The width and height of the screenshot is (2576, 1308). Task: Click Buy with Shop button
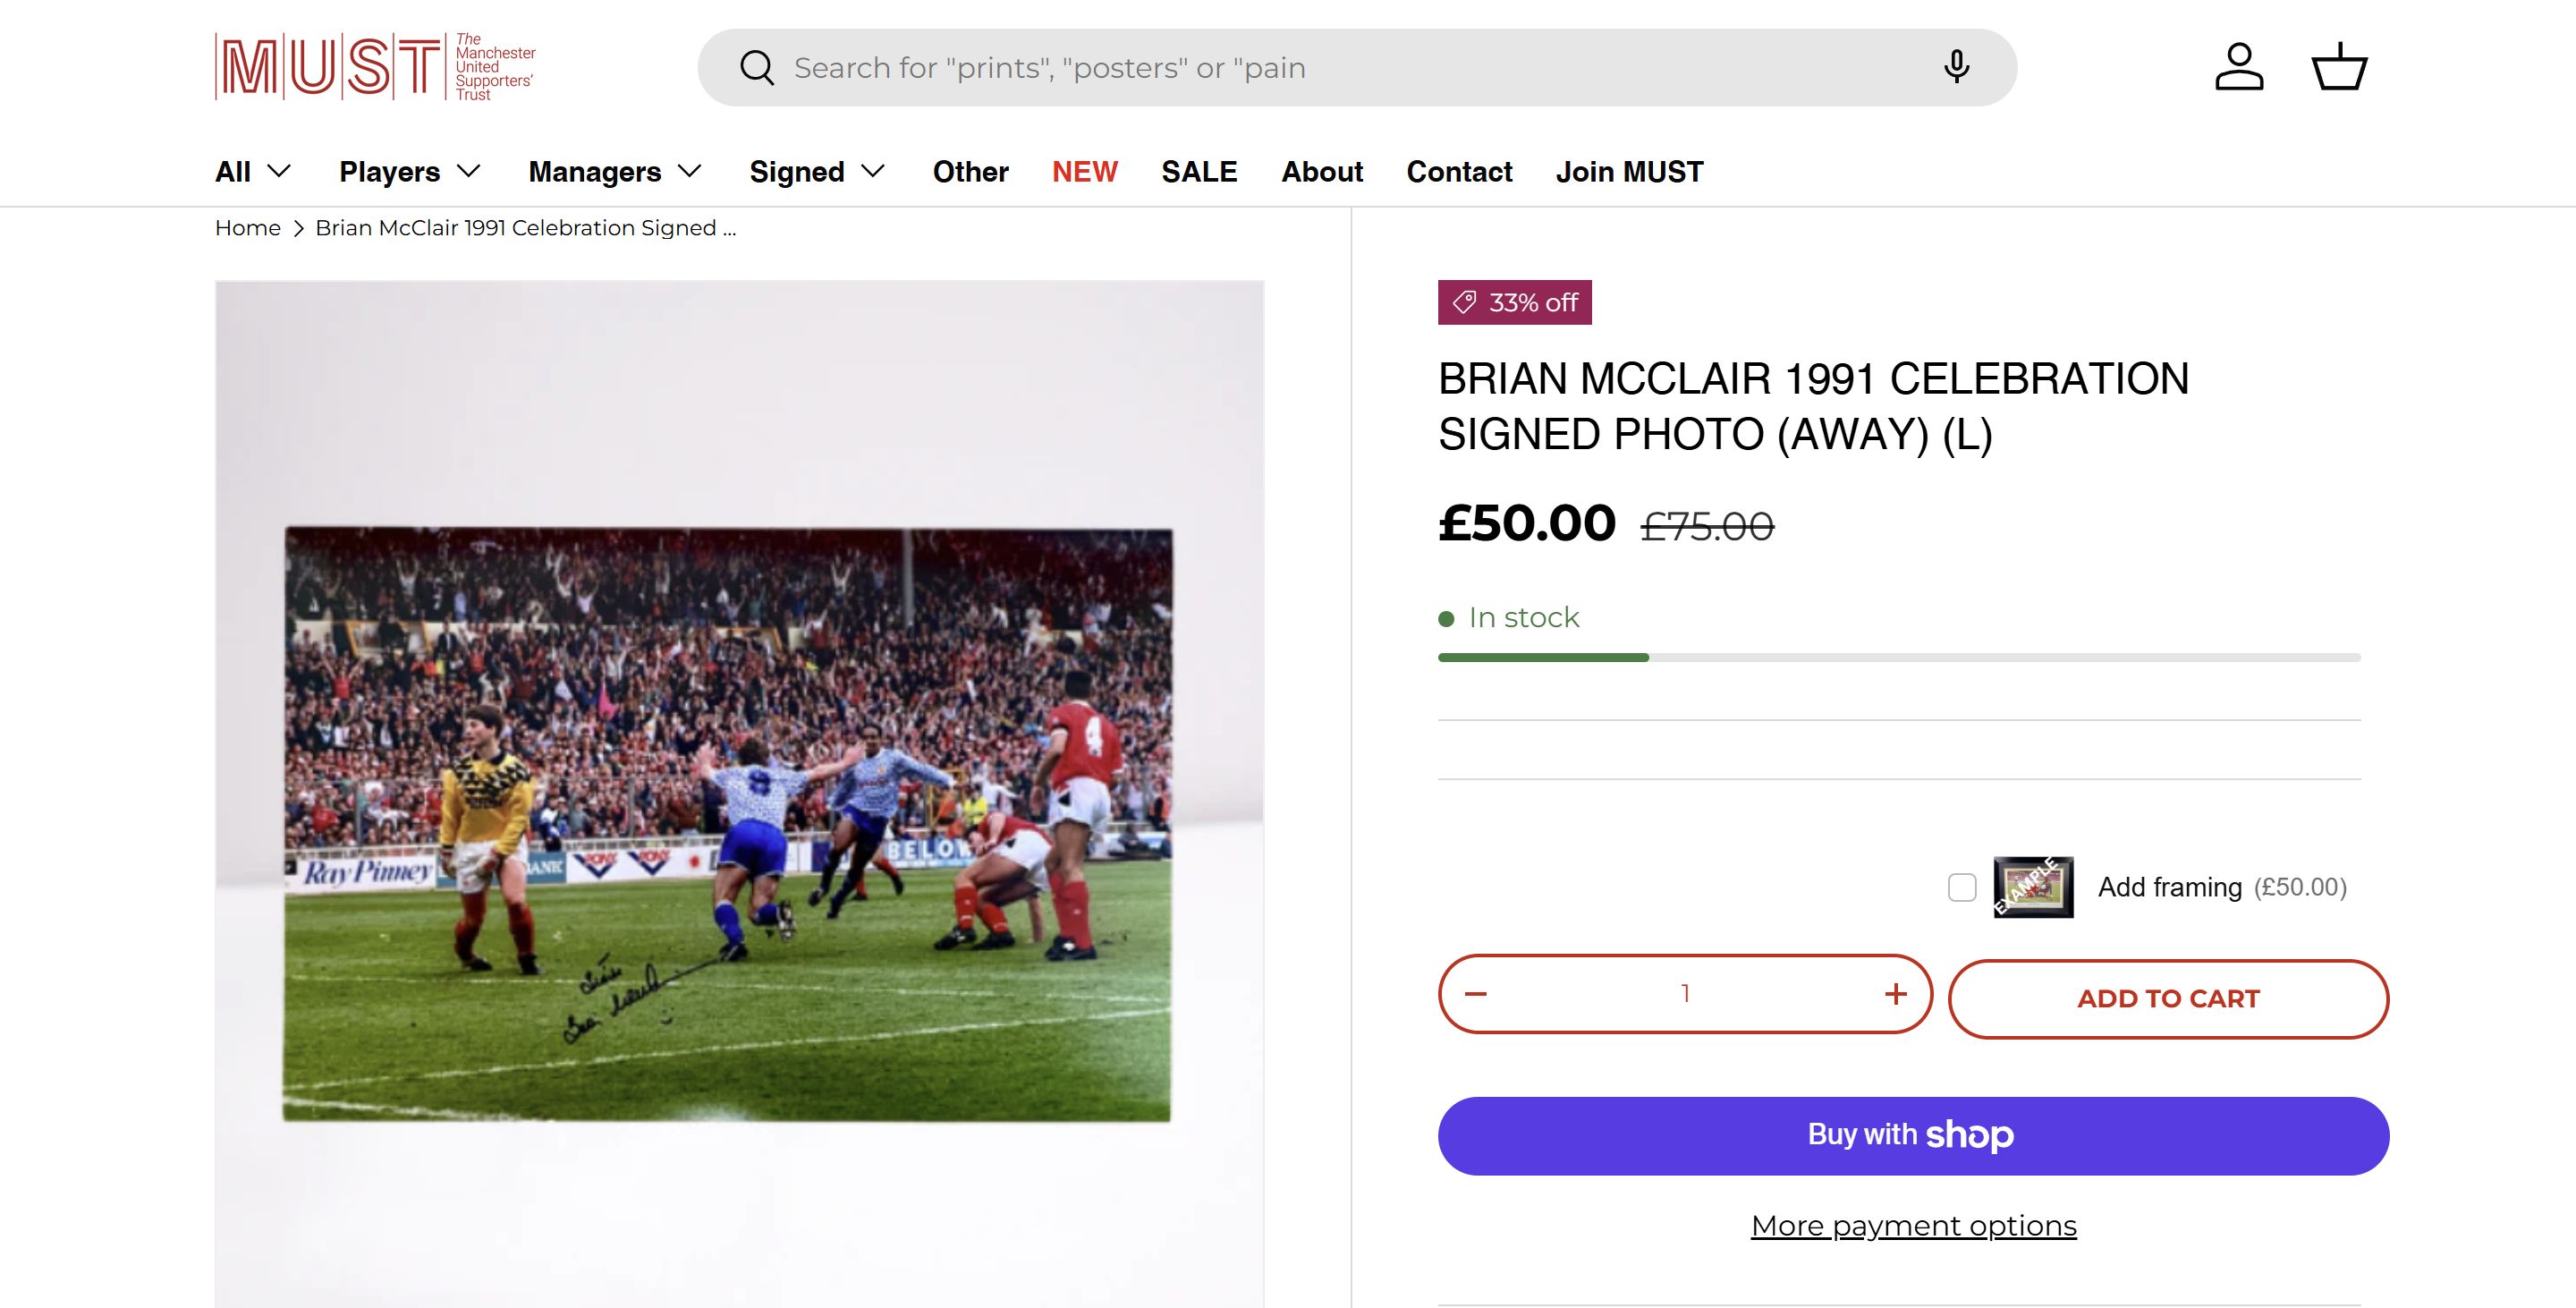click(x=1913, y=1135)
